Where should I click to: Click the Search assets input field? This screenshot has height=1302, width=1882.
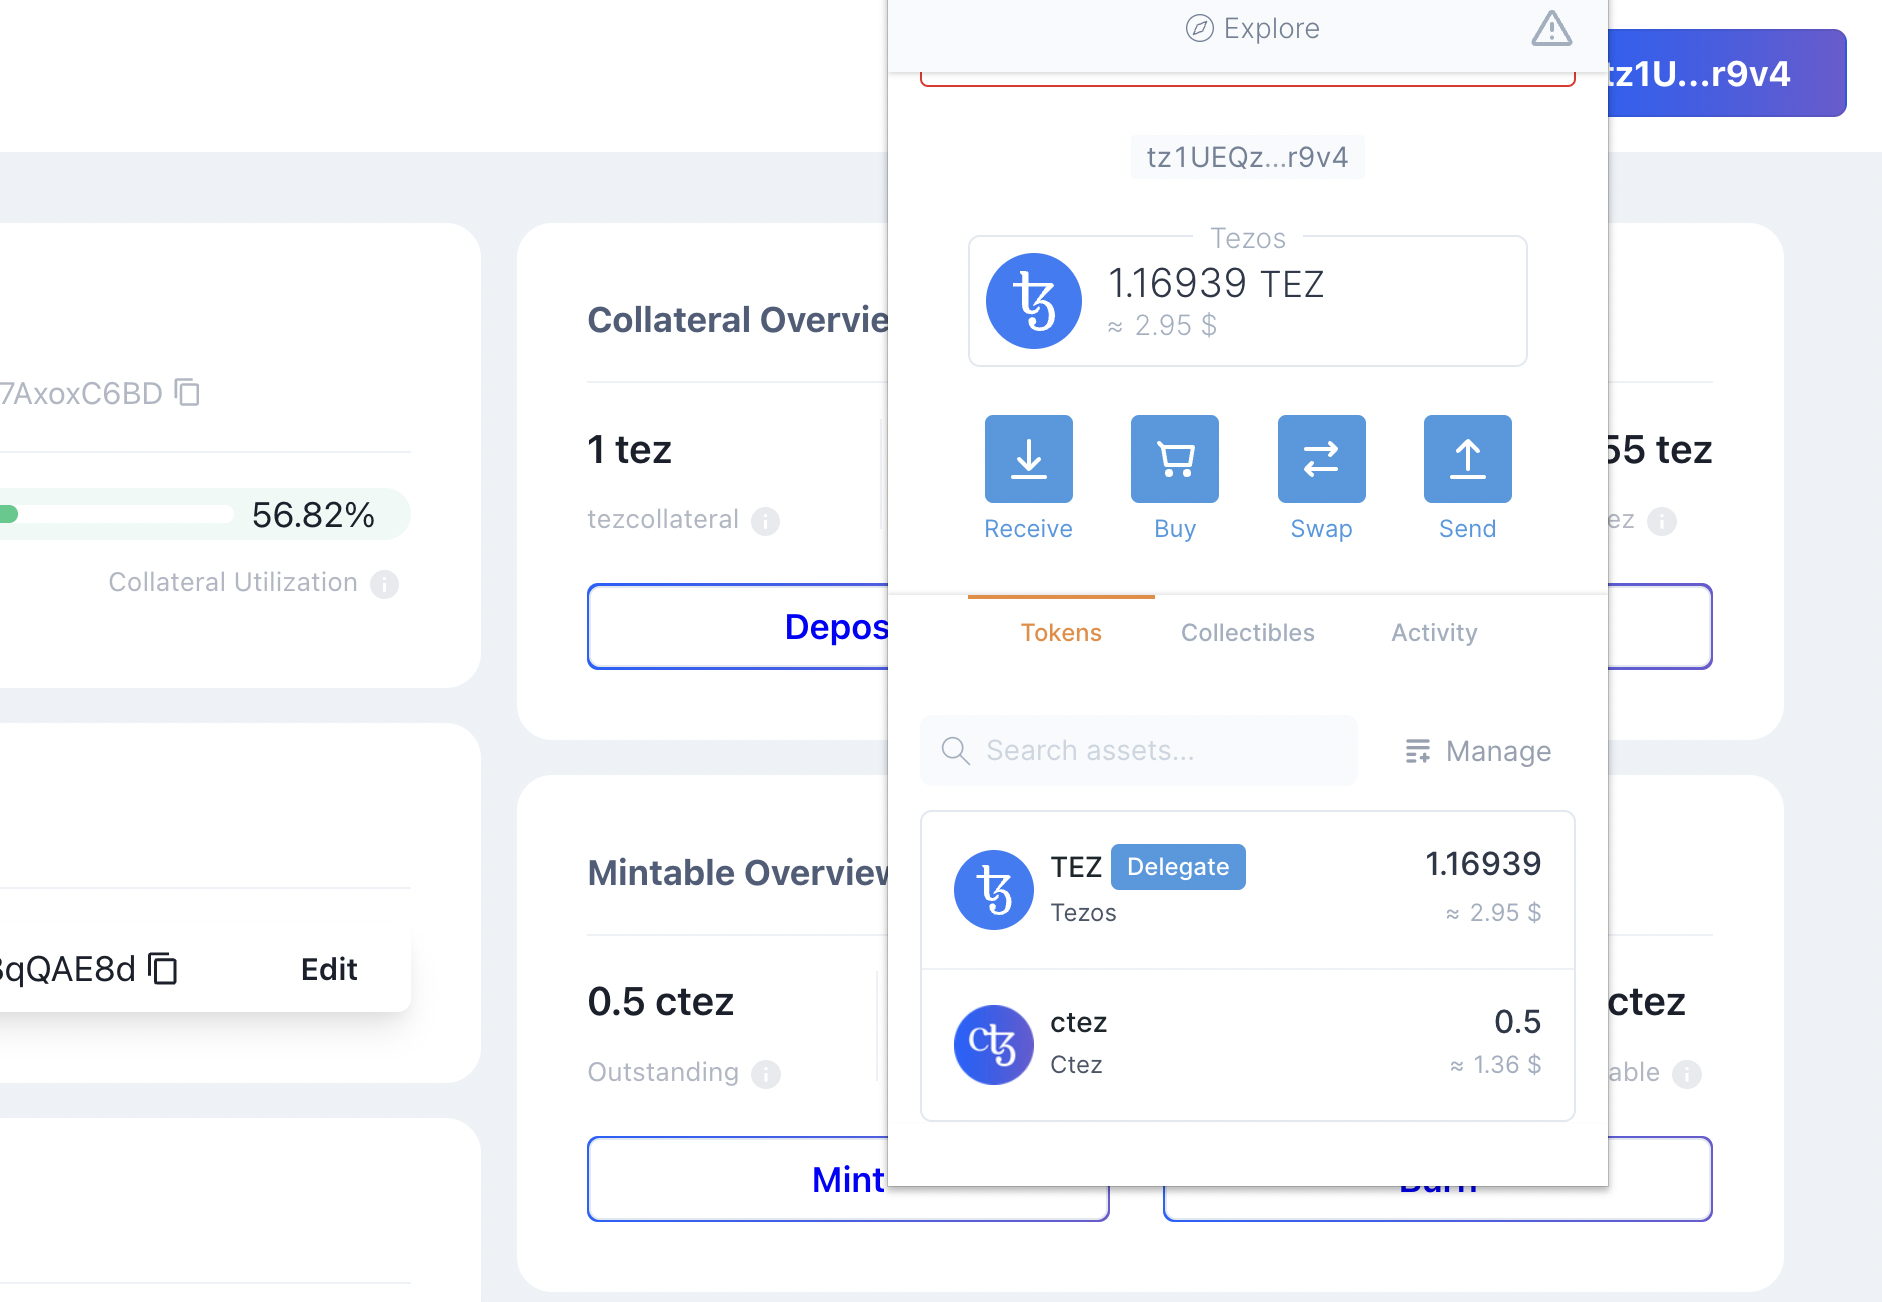coord(1140,751)
